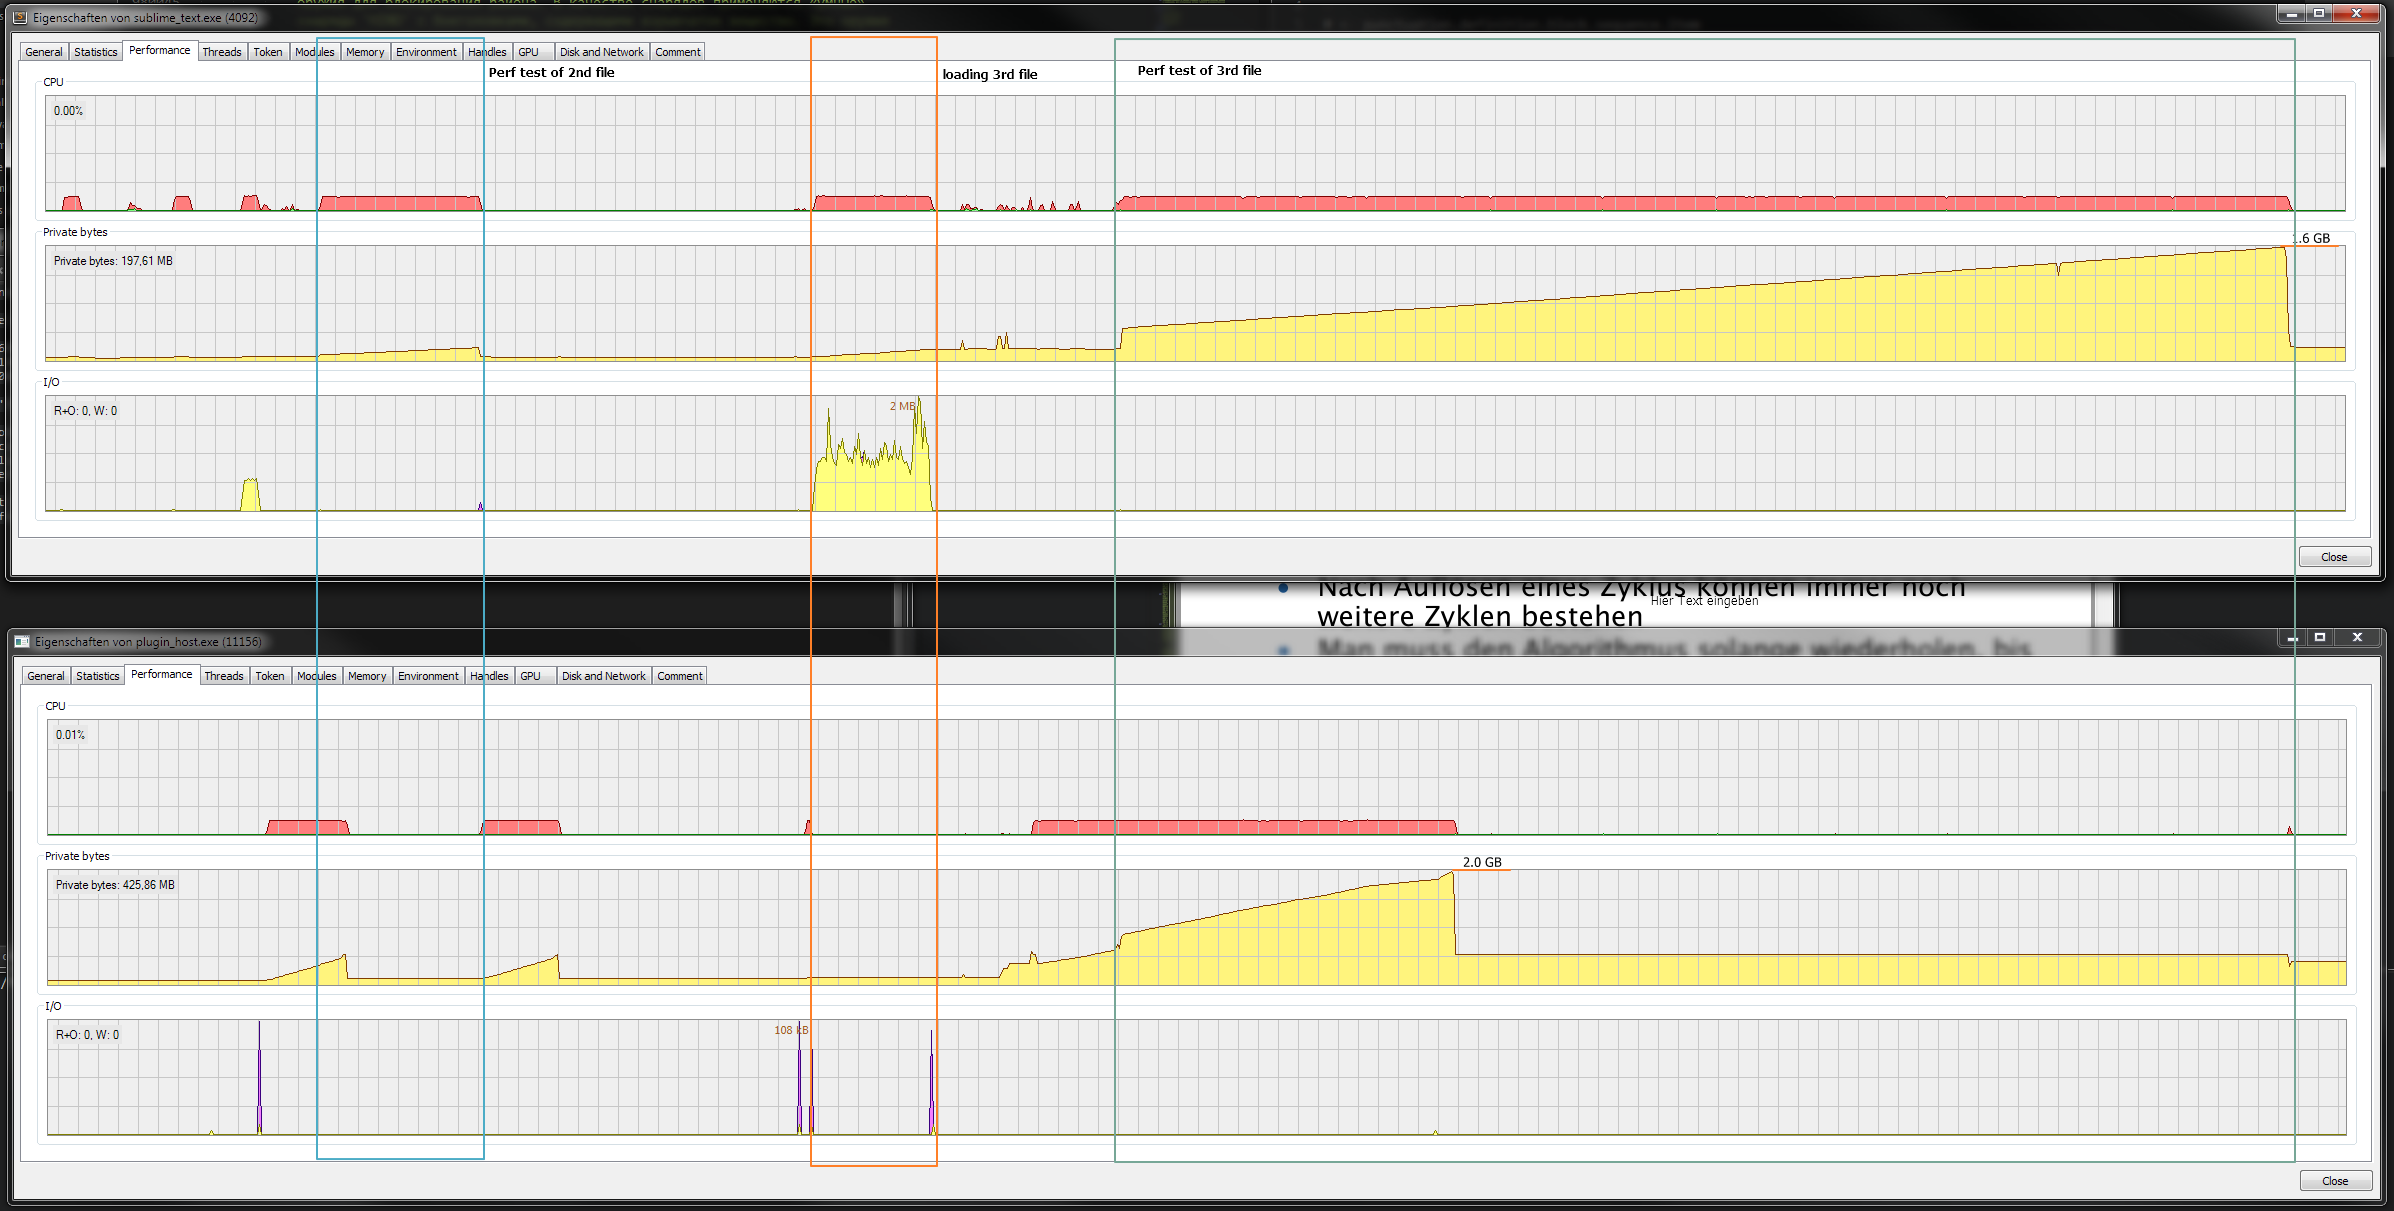Switch to Token tab in plugin_host window

[x=269, y=676]
